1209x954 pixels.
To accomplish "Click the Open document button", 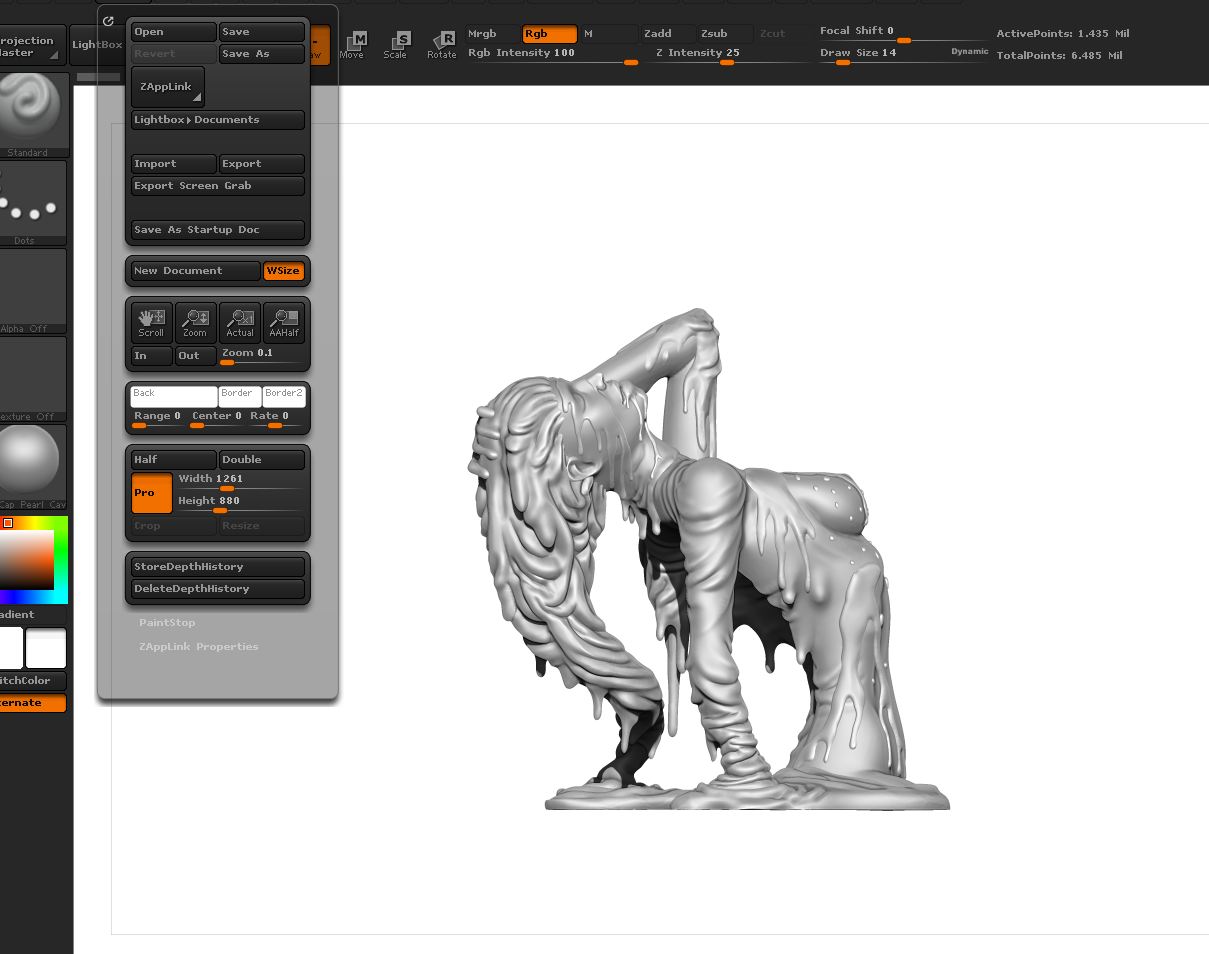I will click(174, 32).
